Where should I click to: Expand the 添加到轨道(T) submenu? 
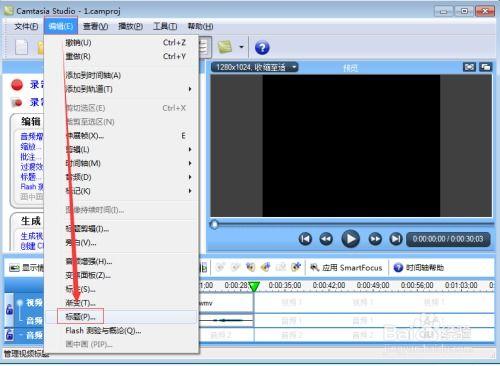coord(128,89)
